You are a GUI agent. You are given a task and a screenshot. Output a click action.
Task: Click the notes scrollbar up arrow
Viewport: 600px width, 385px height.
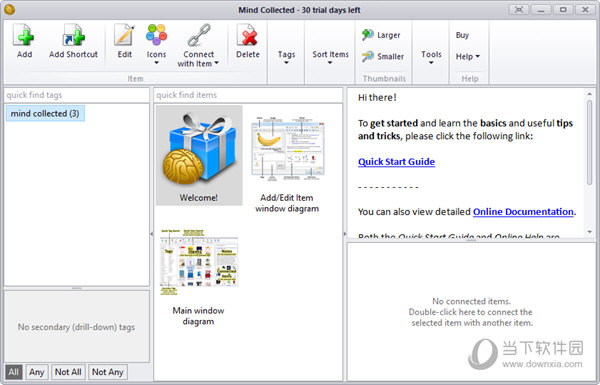coord(589,94)
